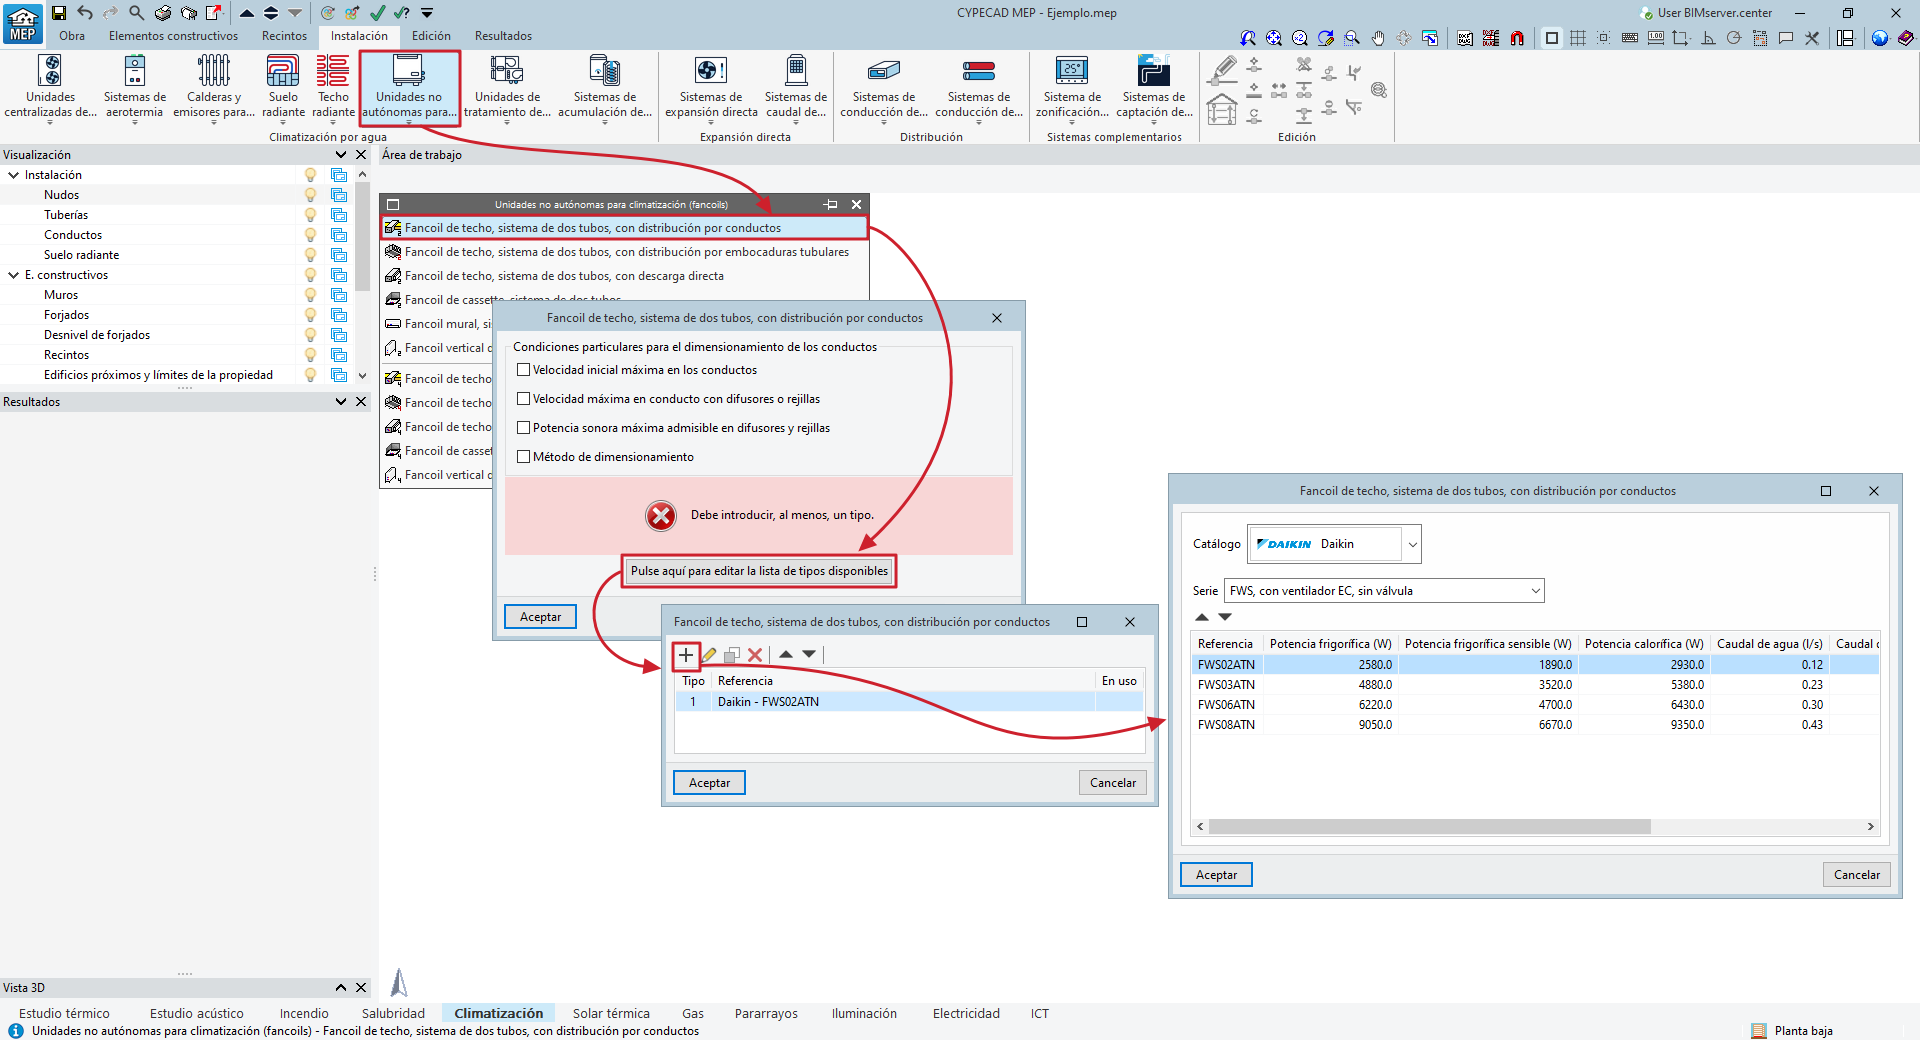Select the FWS06ATN row in catalog table
The image size is (1920, 1040).
1535,705
